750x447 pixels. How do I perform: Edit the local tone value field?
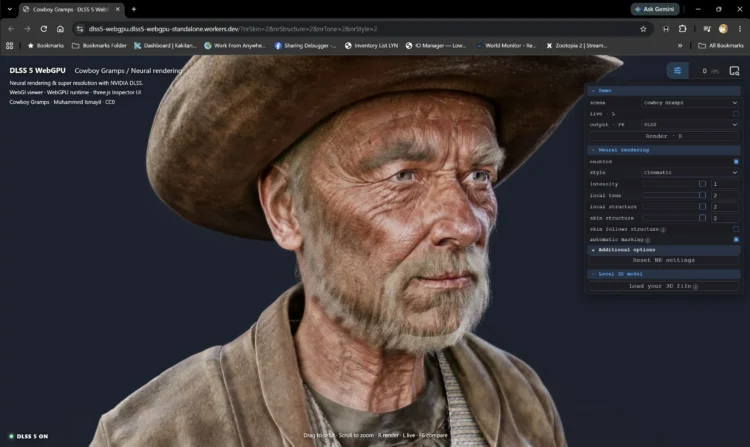(x=725, y=196)
